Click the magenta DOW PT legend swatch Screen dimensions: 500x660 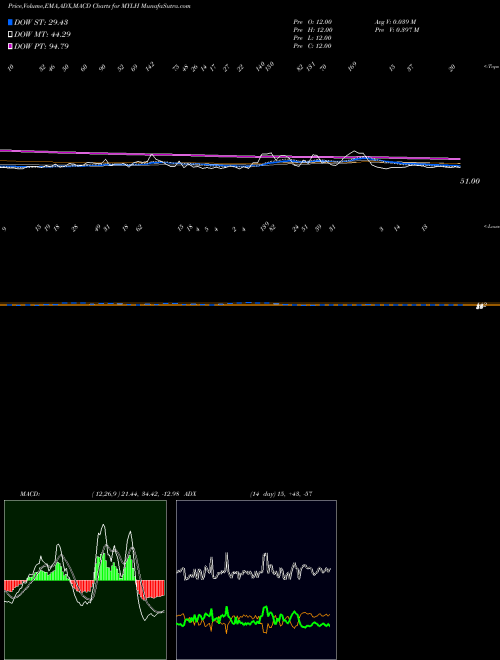[x=10, y=46]
